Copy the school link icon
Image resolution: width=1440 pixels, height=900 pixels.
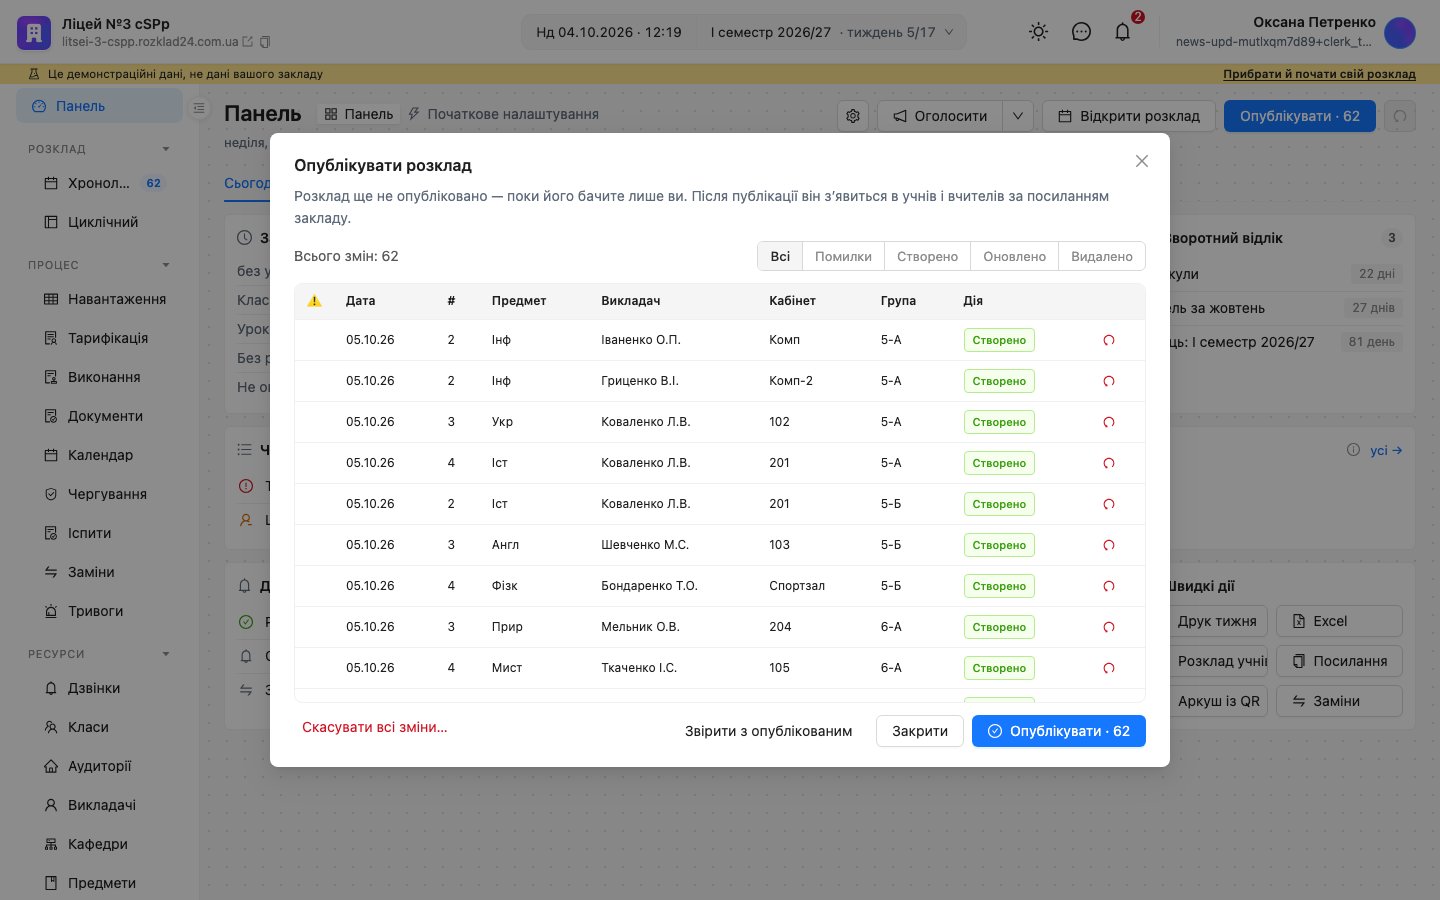coord(265,42)
